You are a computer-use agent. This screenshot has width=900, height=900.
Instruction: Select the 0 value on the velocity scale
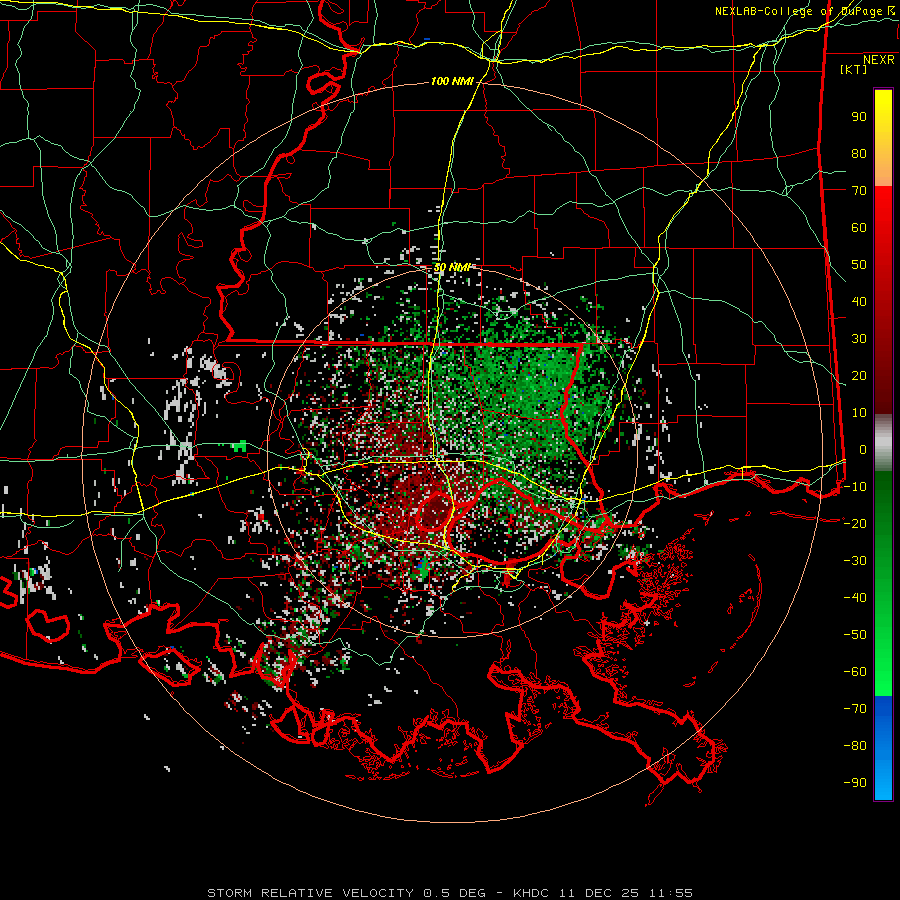[863, 449]
